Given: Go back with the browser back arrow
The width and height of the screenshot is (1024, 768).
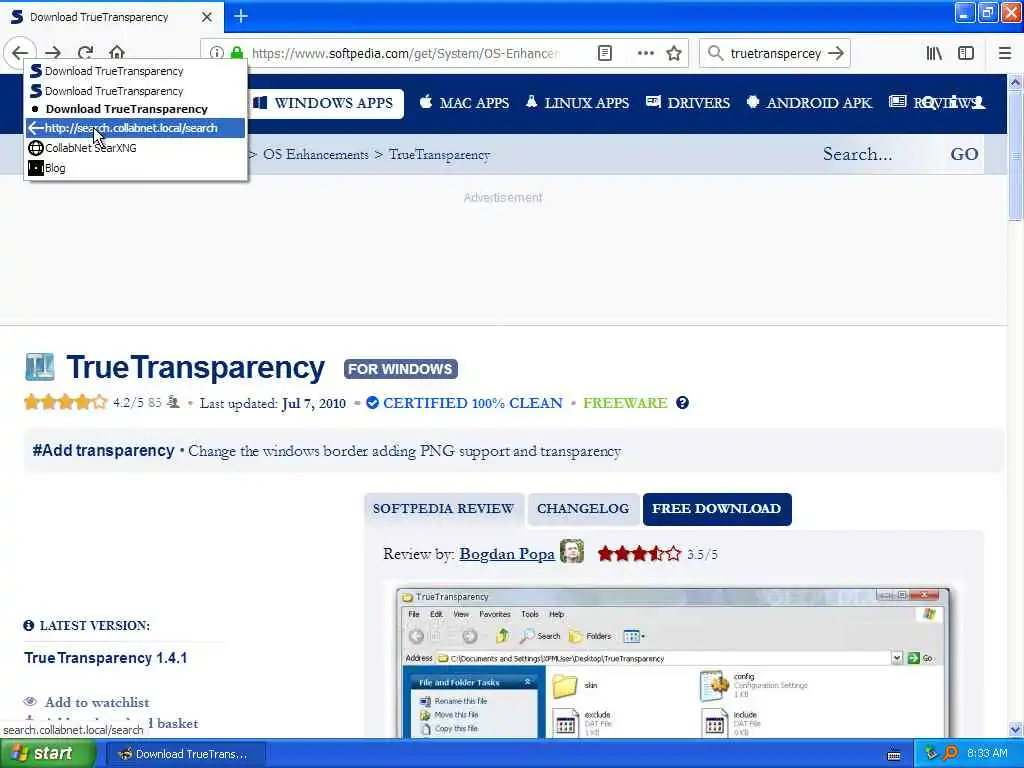Looking at the screenshot, I should click(x=20, y=53).
